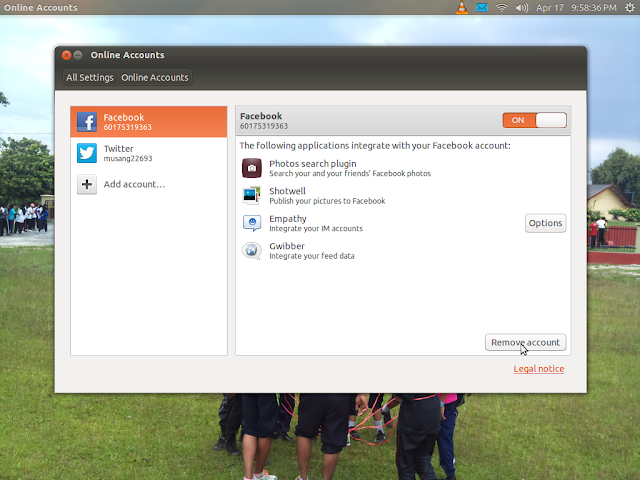Image resolution: width=640 pixels, height=480 pixels.
Task: Click 'Search your and your friends' Facebook photos' text
Action: (x=350, y=173)
